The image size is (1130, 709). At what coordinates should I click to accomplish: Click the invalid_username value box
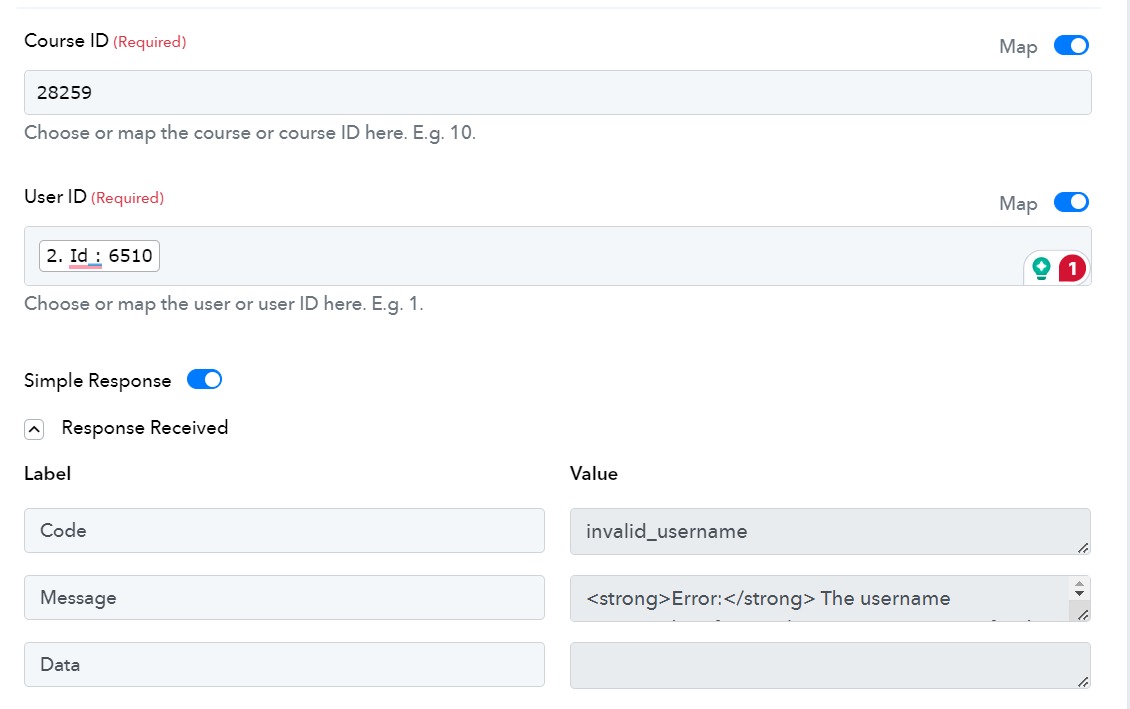pos(829,531)
